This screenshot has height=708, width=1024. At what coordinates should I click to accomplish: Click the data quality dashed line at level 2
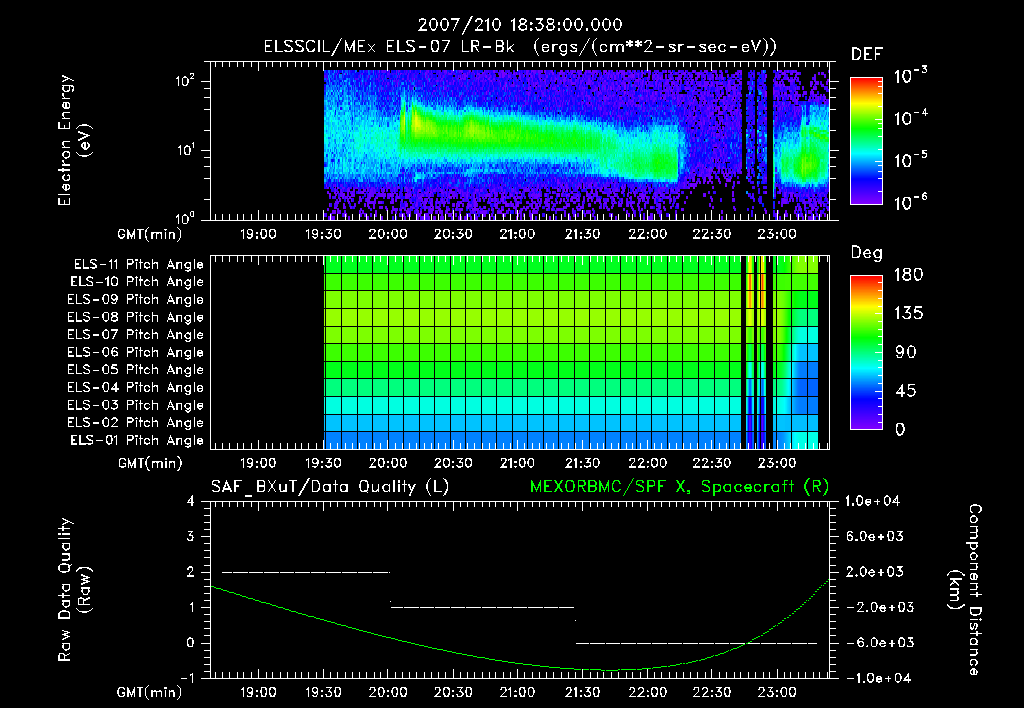306,572
